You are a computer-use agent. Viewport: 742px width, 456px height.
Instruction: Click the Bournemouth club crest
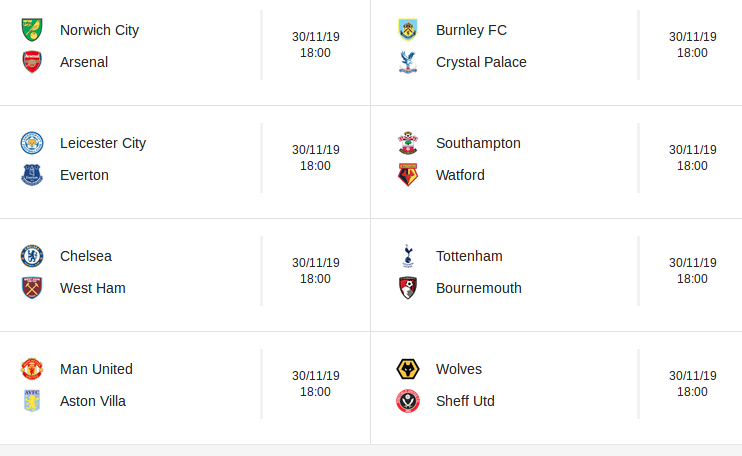coord(408,288)
